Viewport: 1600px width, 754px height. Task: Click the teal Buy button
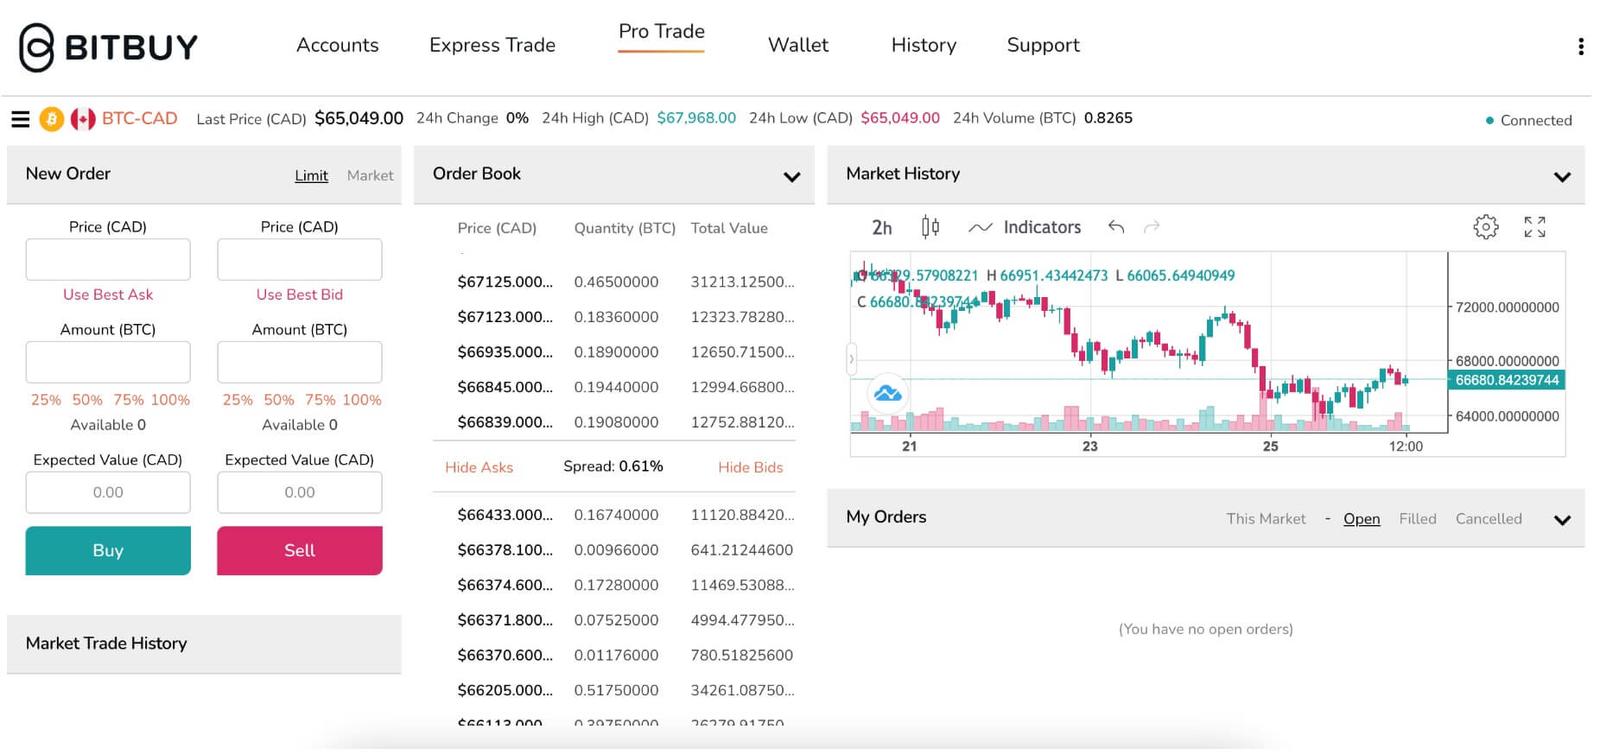(108, 550)
